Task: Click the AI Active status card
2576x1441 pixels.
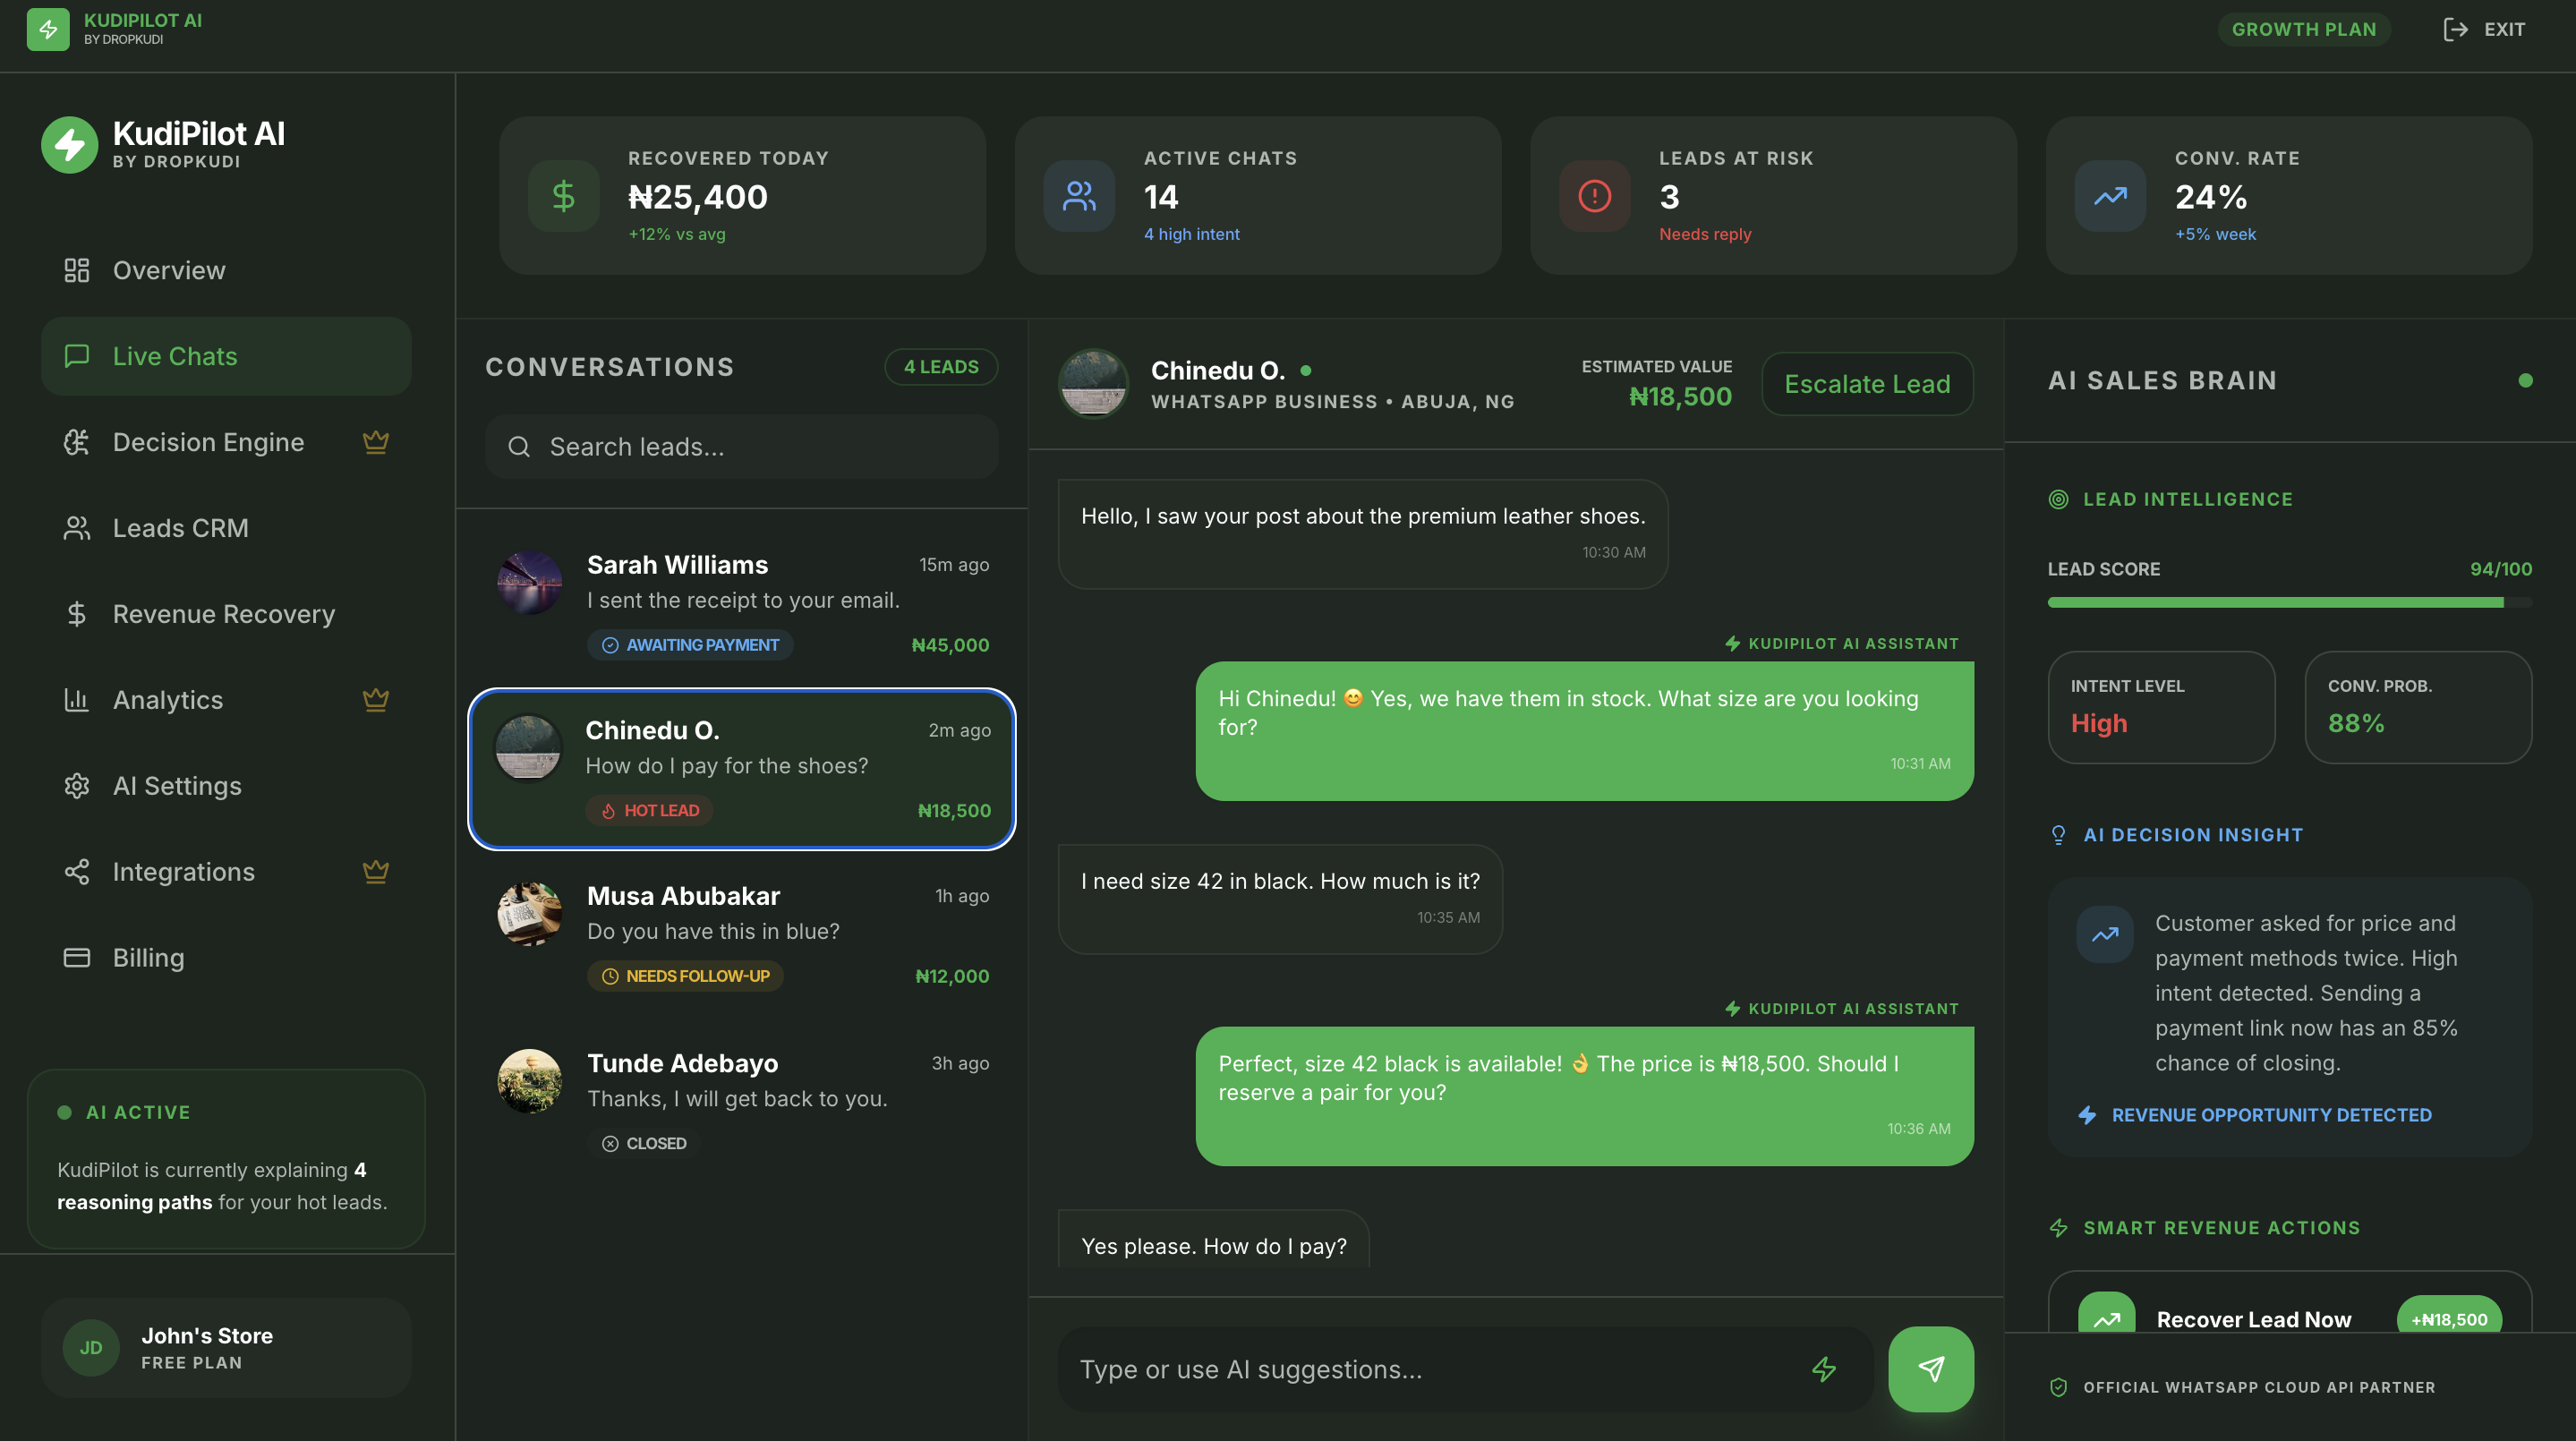Action: pos(226,1159)
